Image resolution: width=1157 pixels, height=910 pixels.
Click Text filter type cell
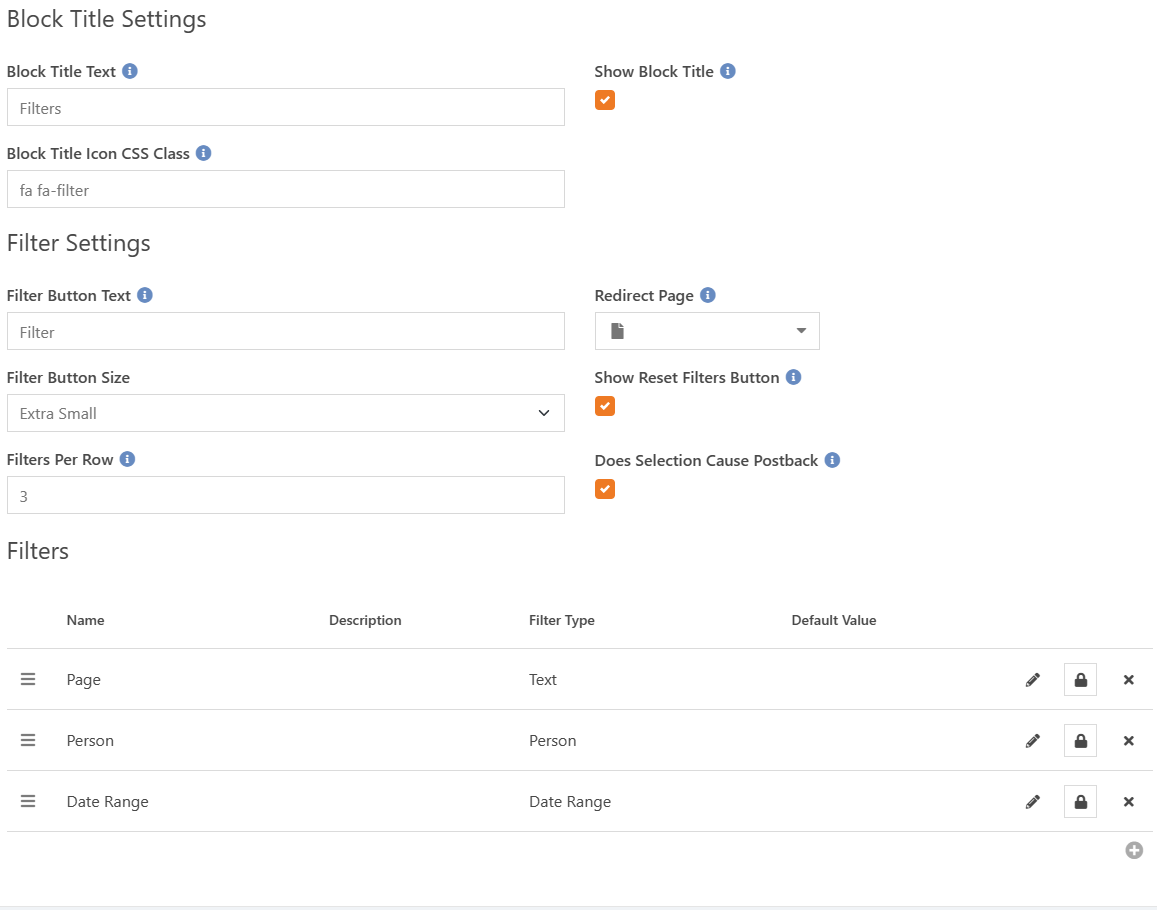tap(543, 680)
